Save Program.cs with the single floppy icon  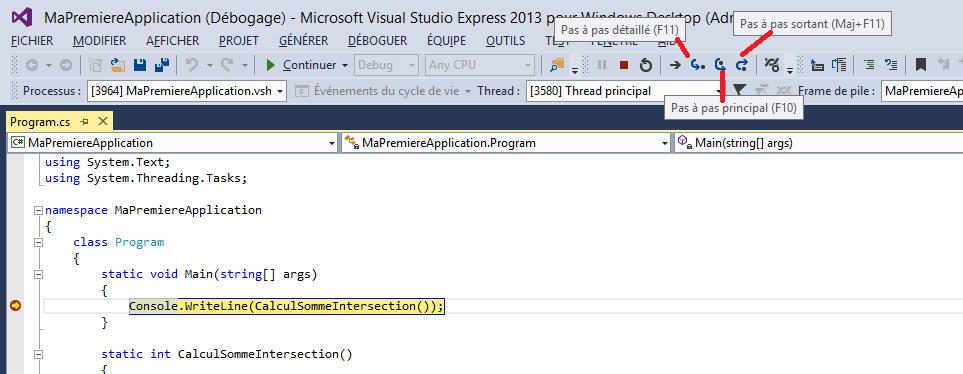tap(140, 64)
